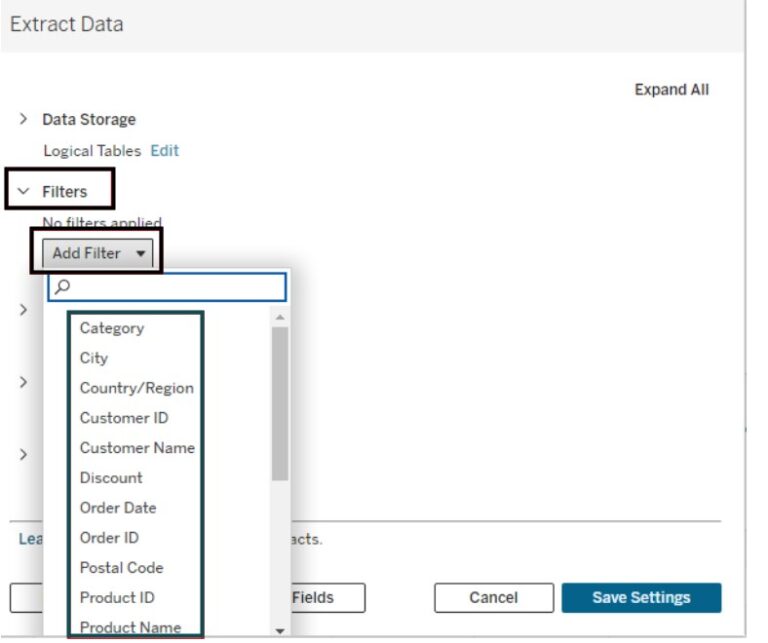Select Order Date field
The width and height of the screenshot is (768, 643).
[x=118, y=507]
